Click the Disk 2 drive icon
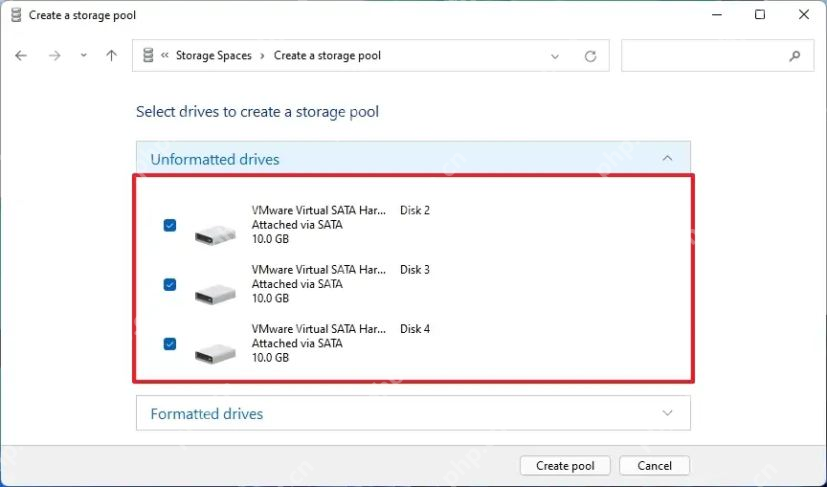 coord(215,235)
